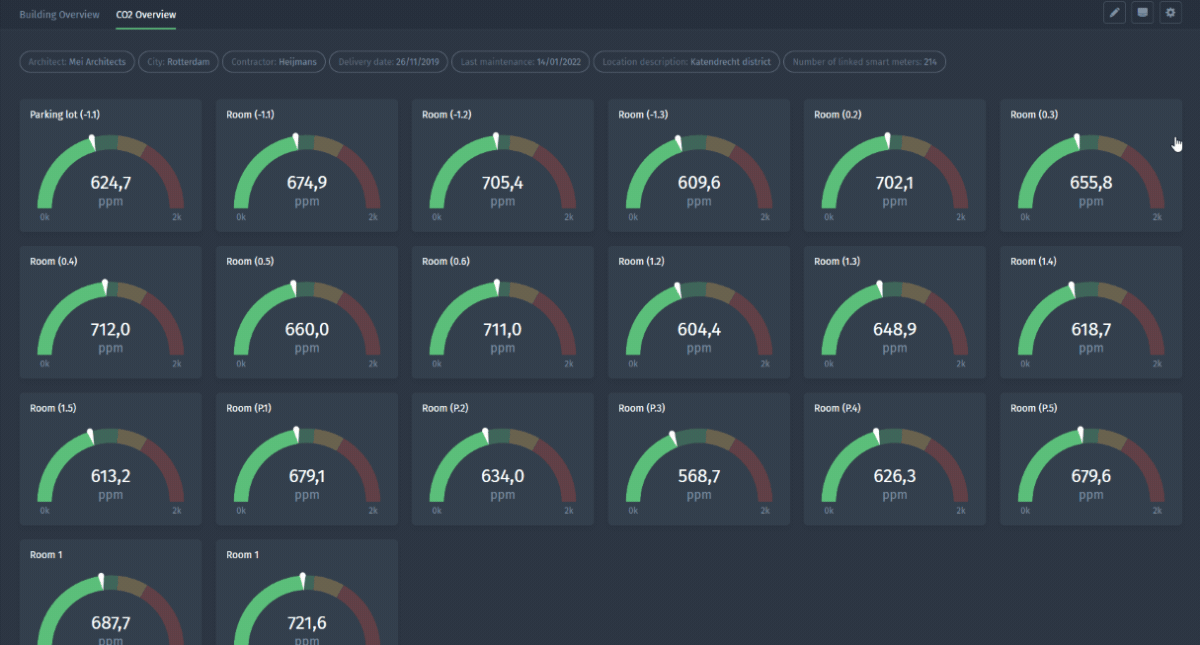Click the City: Rotterdam tag
Image resolution: width=1200 pixels, height=645 pixels.
[x=178, y=62]
